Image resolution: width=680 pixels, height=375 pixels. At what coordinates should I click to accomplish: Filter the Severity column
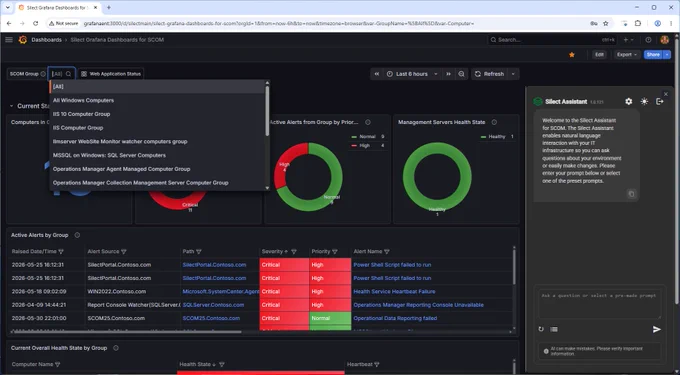tap(294, 252)
